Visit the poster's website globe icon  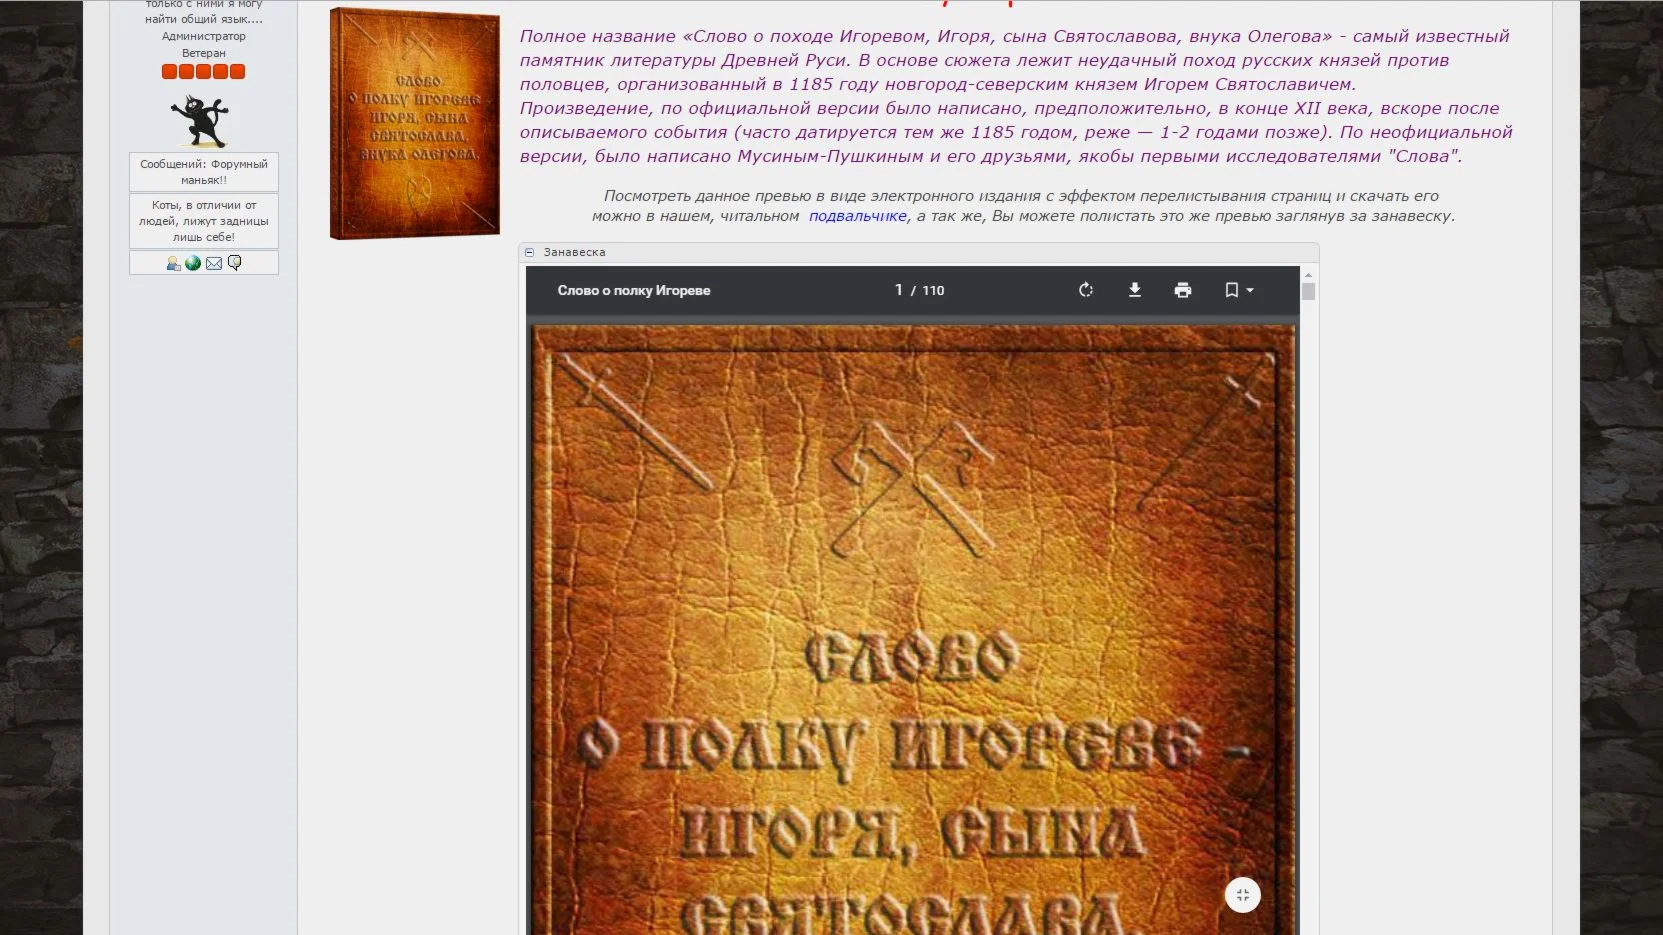[x=193, y=263]
